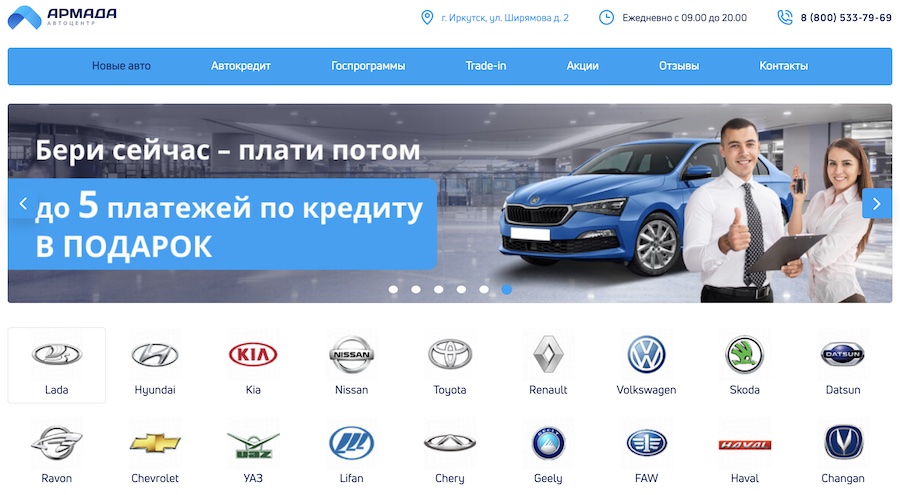
Task: Click the location pin icon
Action: pyautogui.click(x=427, y=17)
